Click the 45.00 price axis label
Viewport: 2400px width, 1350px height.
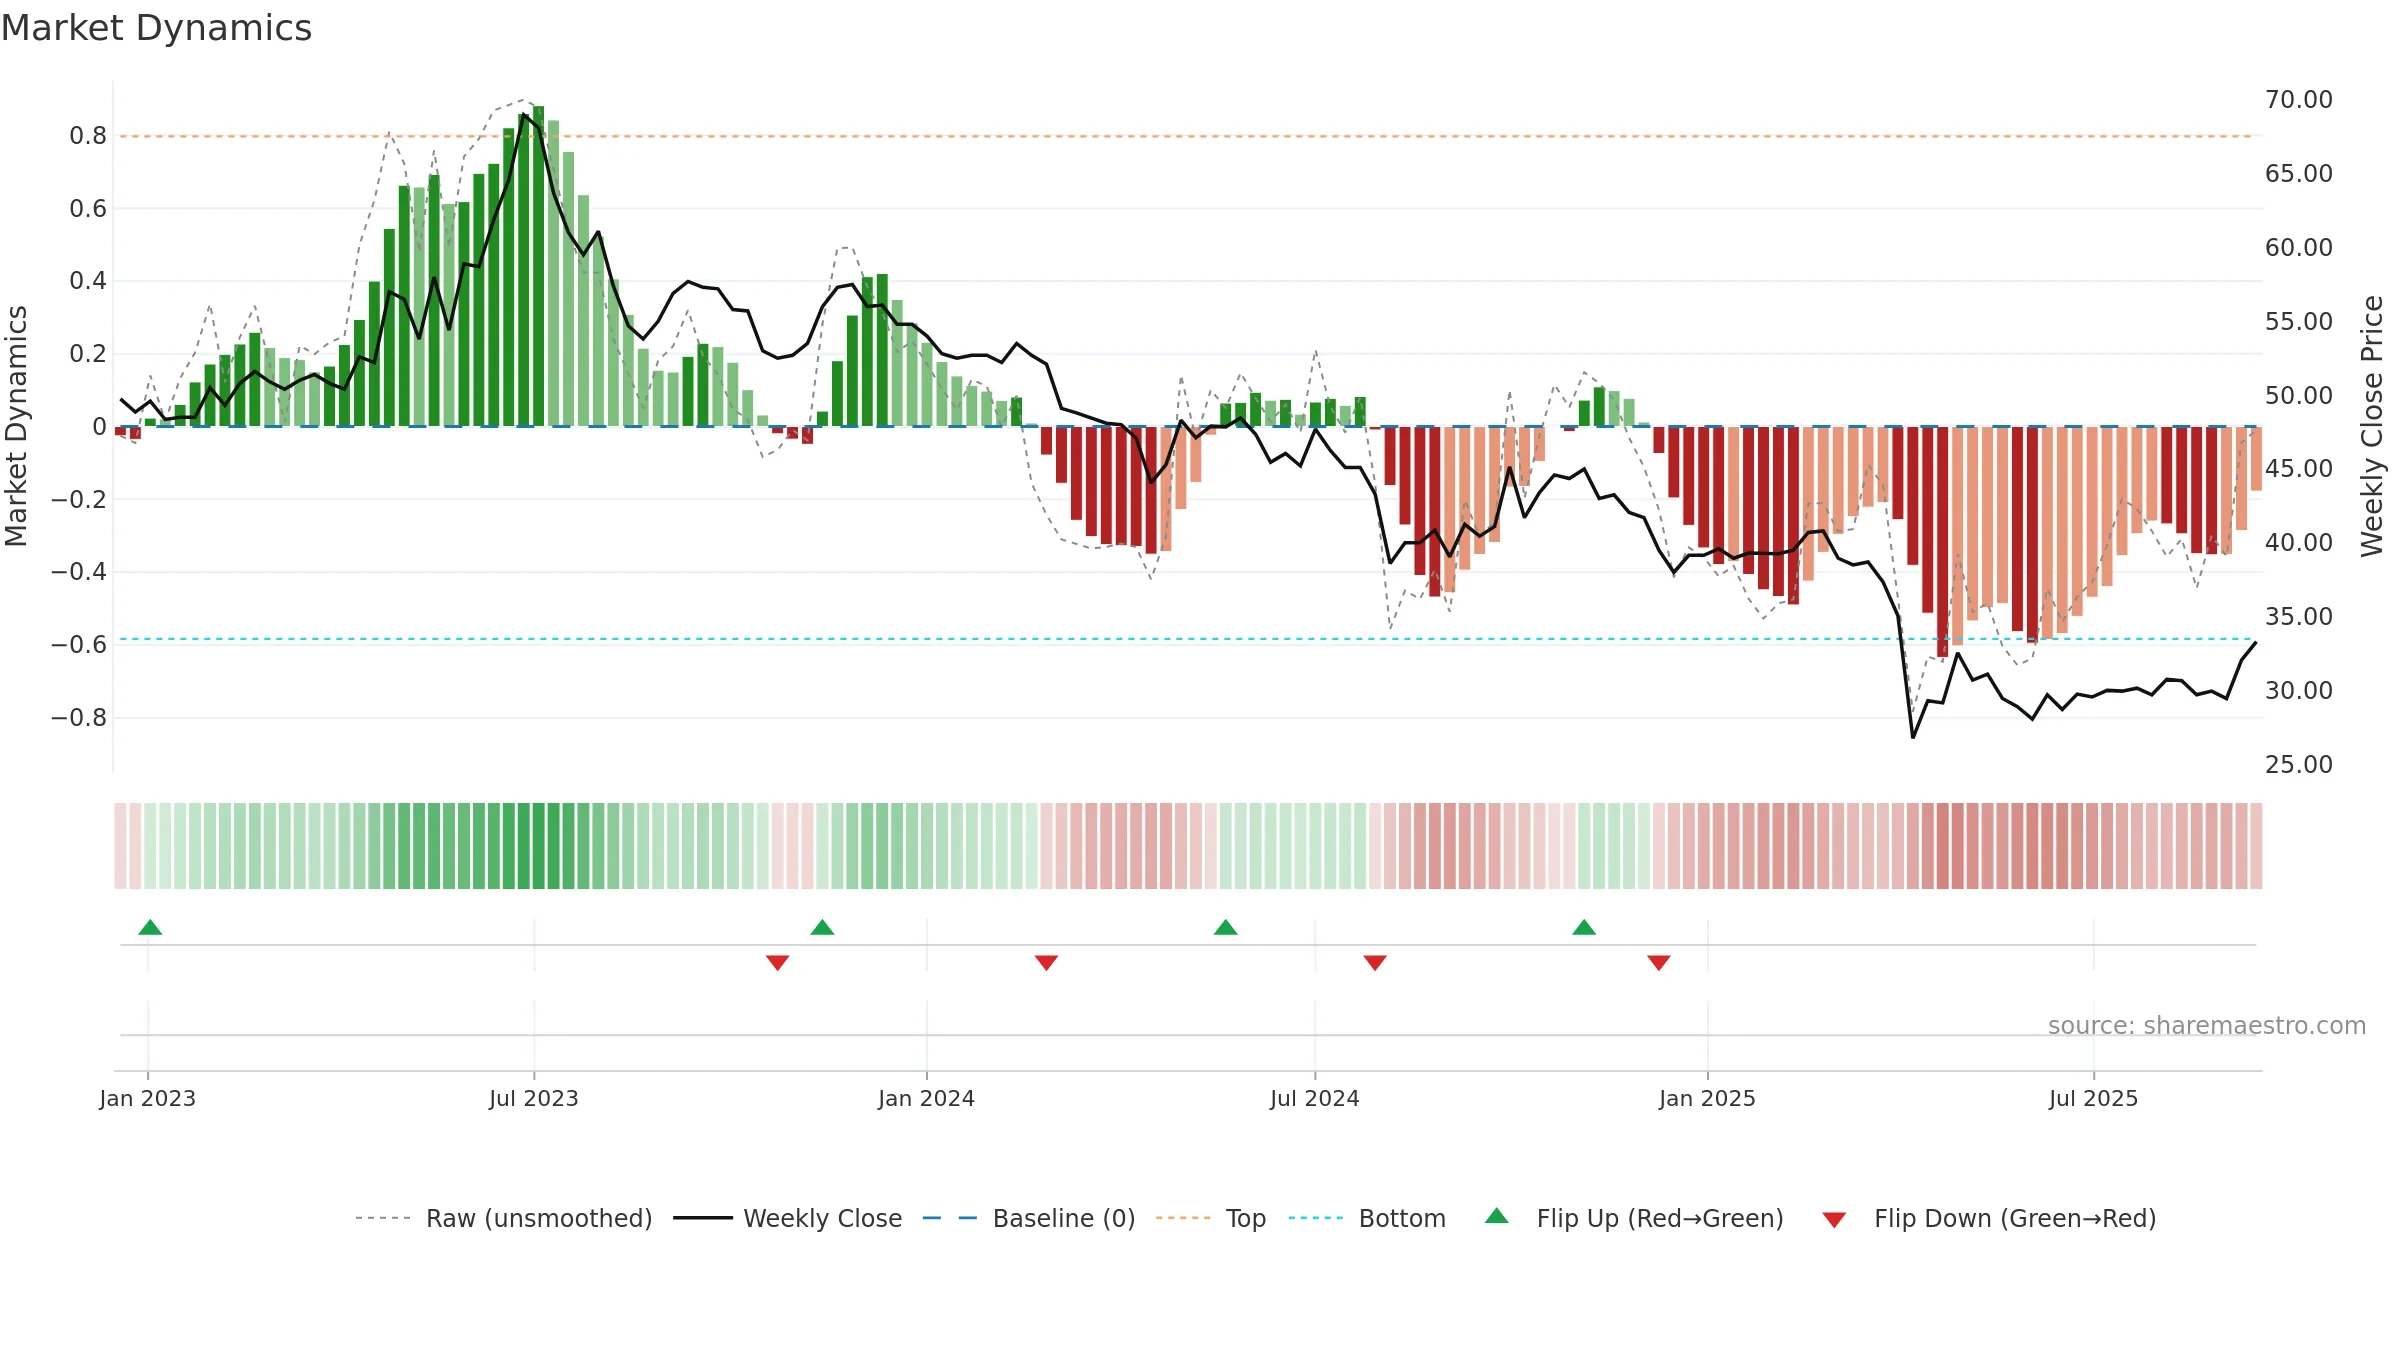coord(2299,469)
